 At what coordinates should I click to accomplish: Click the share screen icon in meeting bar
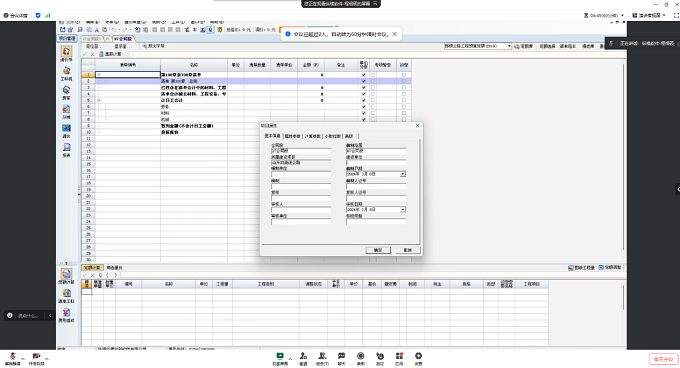pyautogui.click(x=280, y=358)
